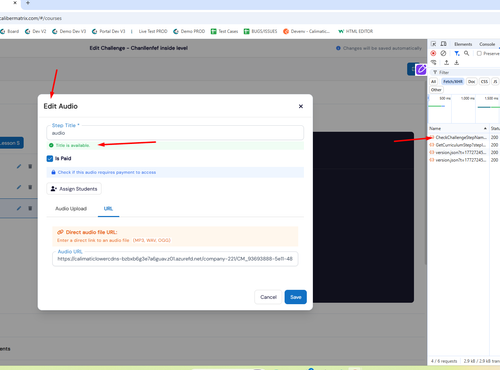This screenshot has width=500, height=370.
Task: Open the Elements tab in DevTools
Action: pyautogui.click(x=463, y=44)
